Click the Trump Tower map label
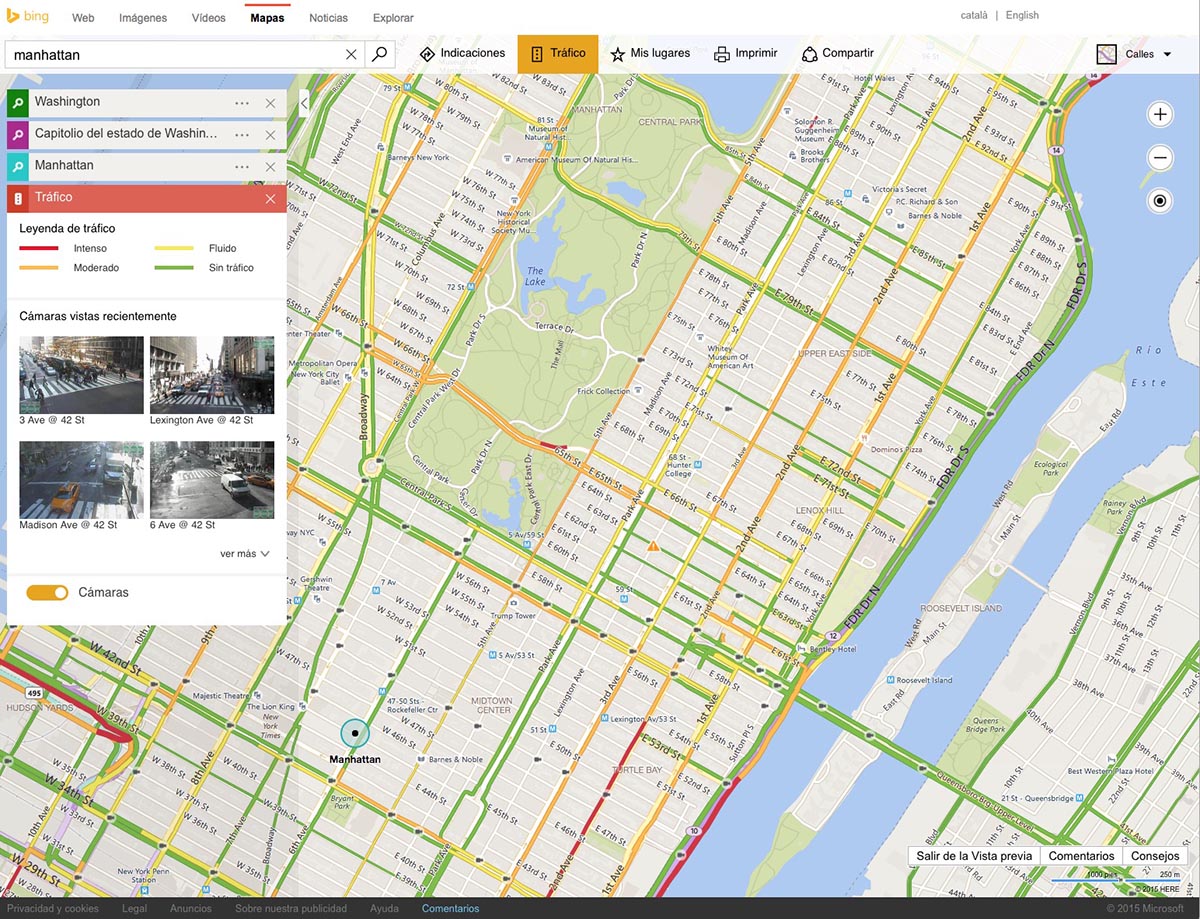 point(512,616)
